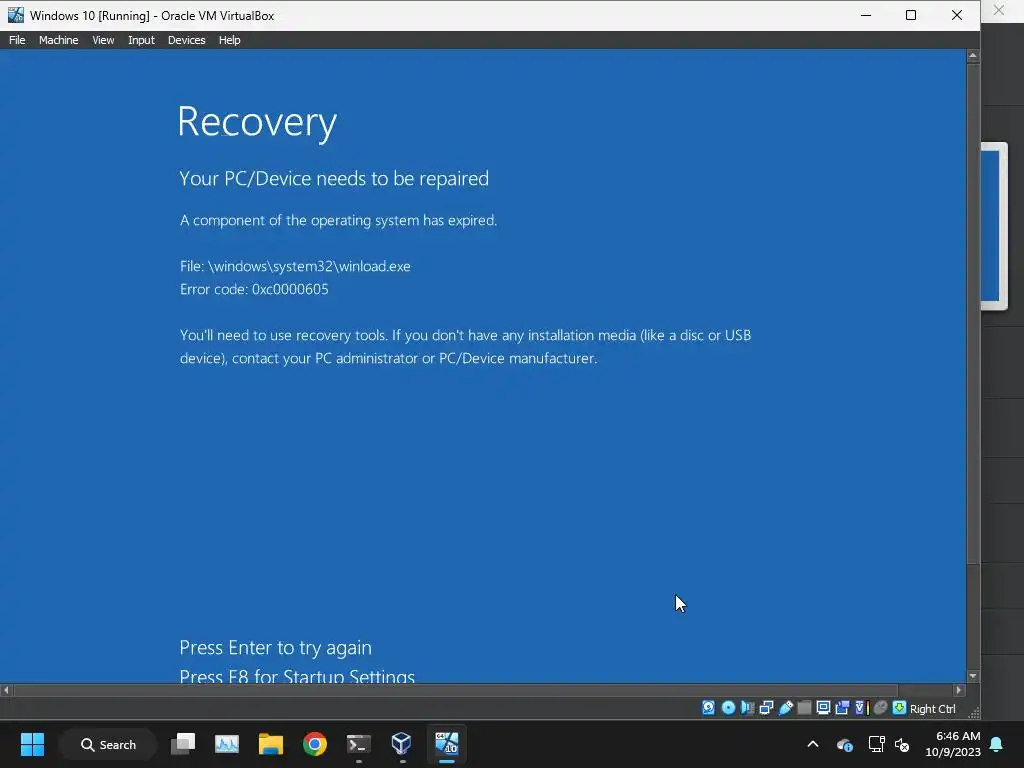Click the optical disc status icon
The height and width of the screenshot is (768, 1024).
coord(728,708)
